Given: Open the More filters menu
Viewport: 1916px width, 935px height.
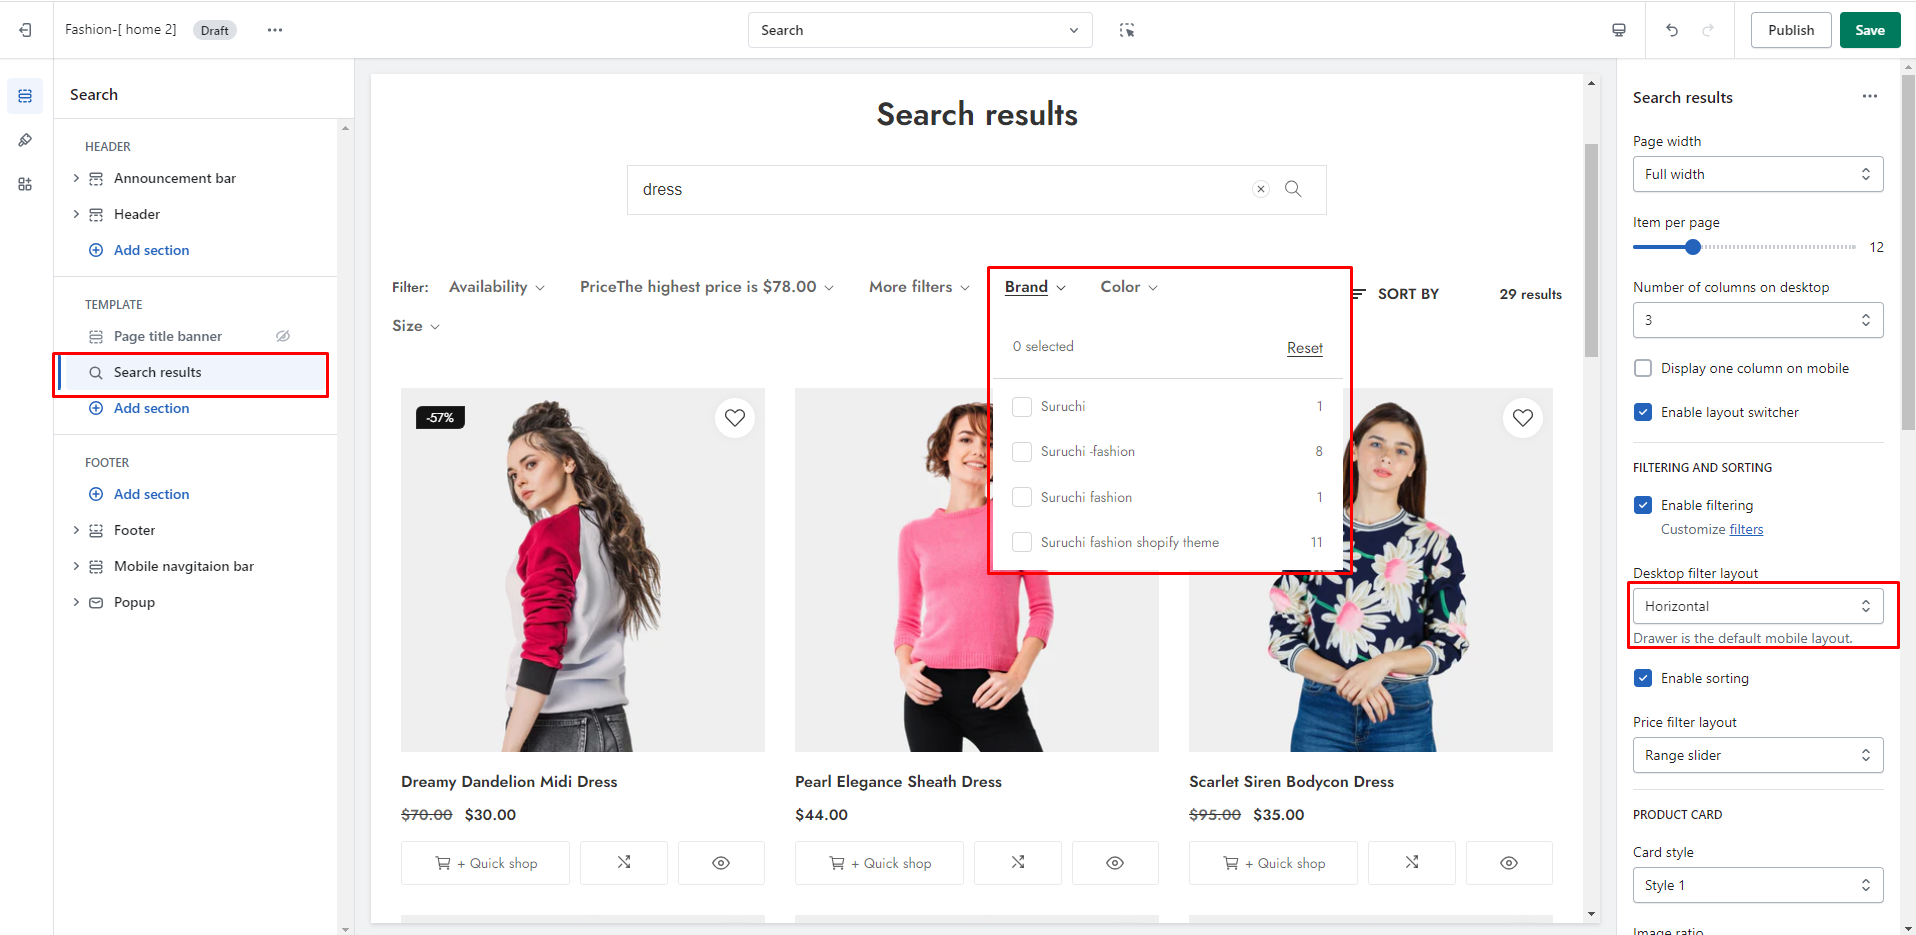Looking at the screenshot, I should tap(919, 287).
